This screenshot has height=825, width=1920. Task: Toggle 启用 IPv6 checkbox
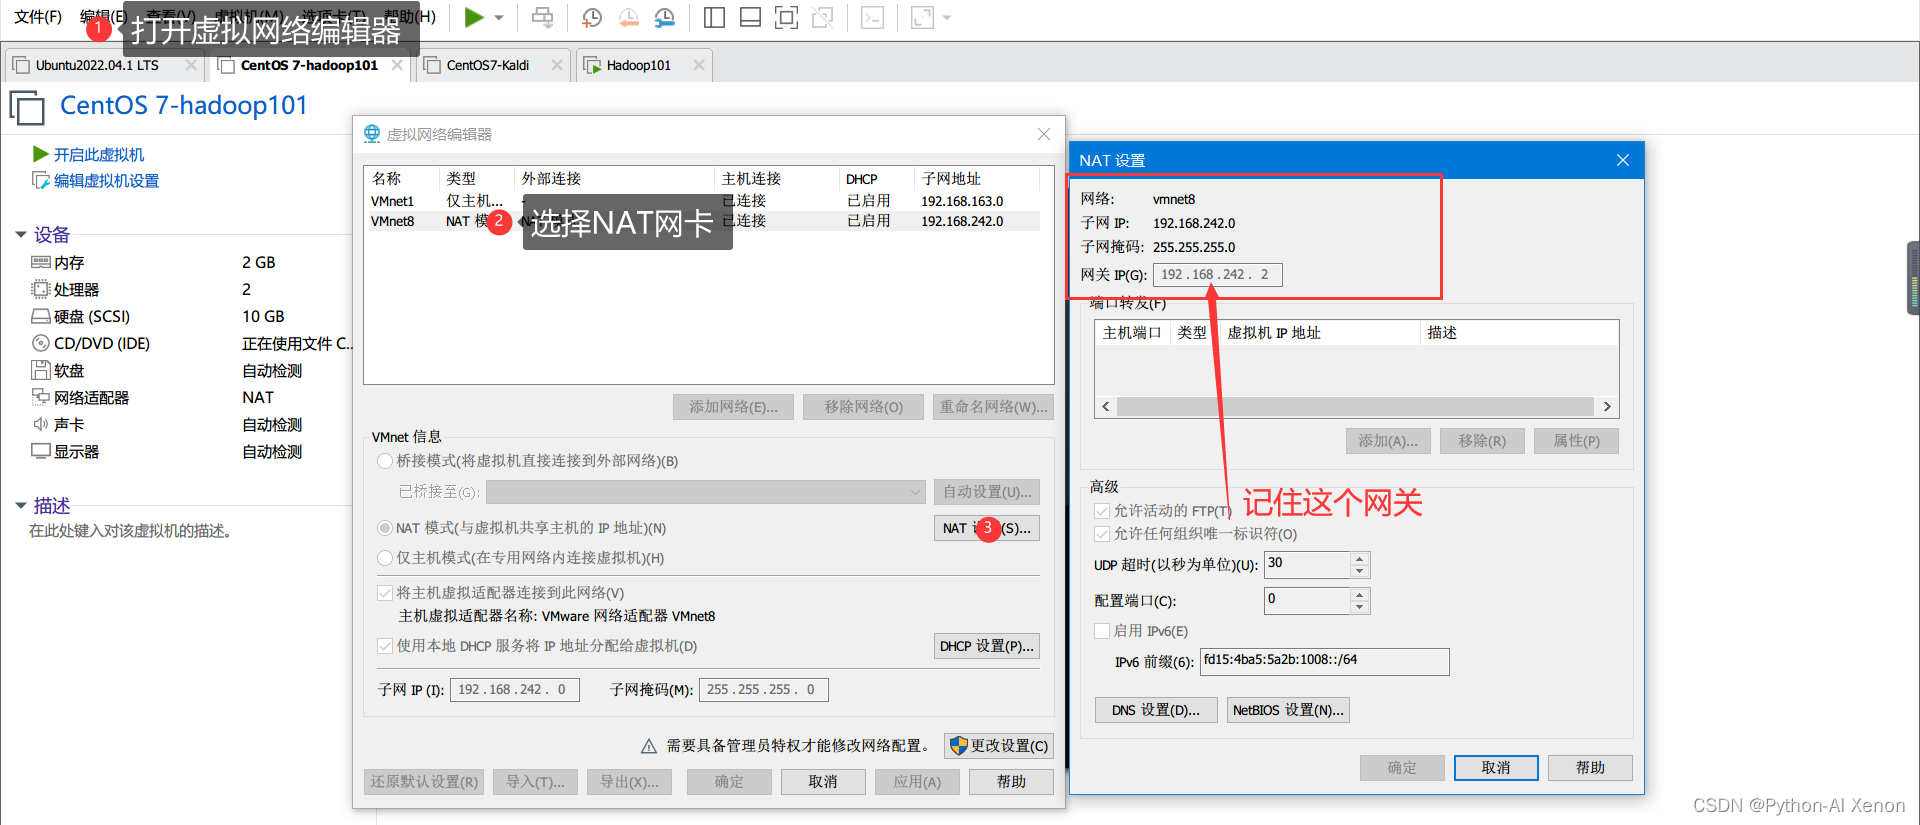pyautogui.click(x=1102, y=631)
